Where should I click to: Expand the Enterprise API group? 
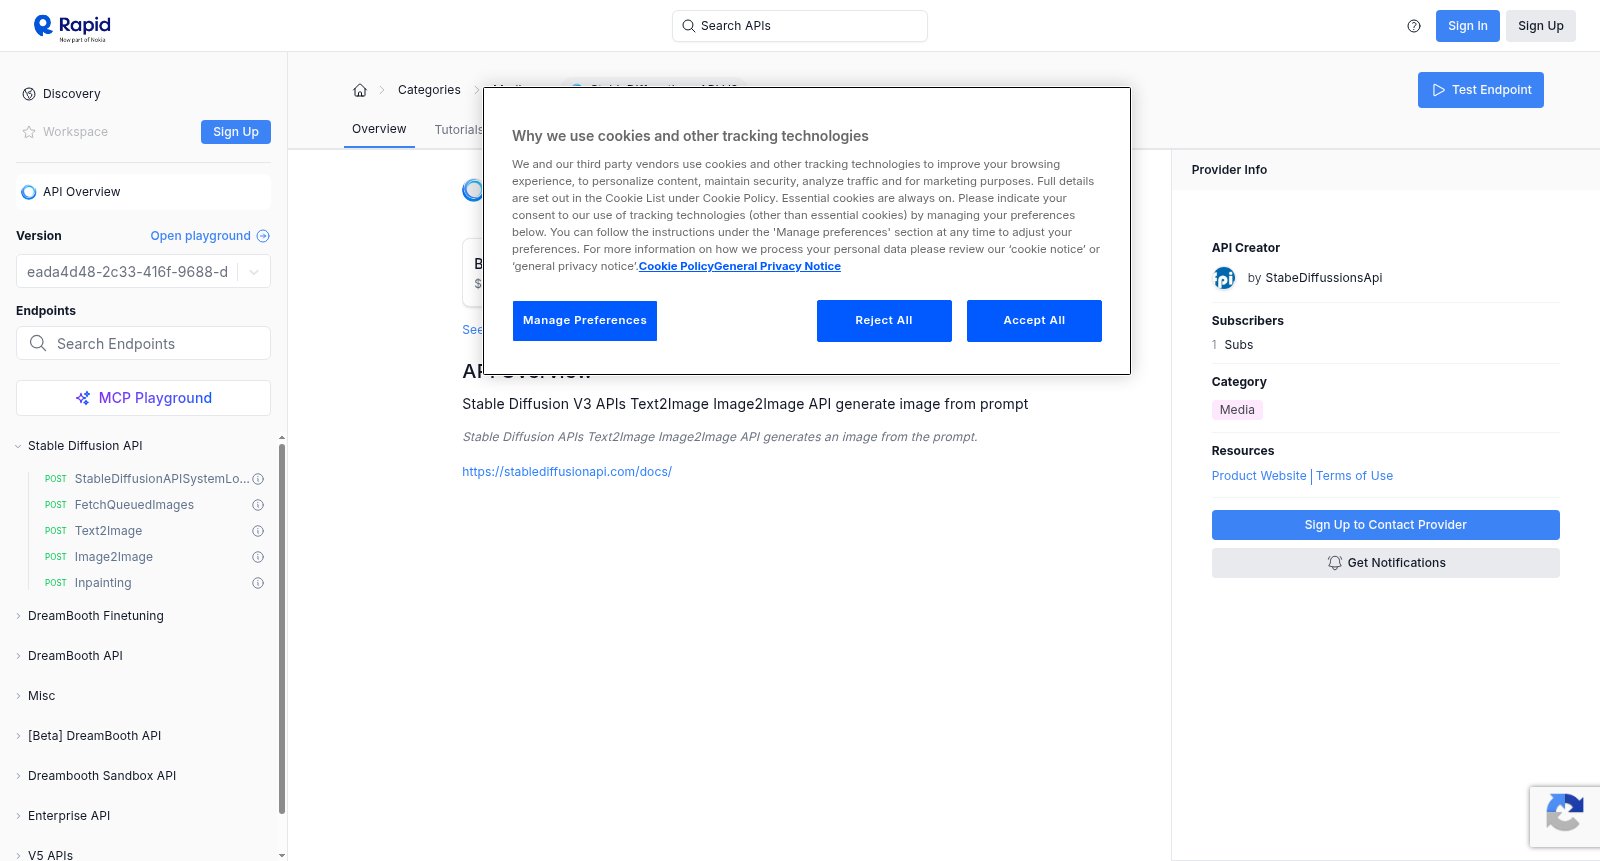18,816
